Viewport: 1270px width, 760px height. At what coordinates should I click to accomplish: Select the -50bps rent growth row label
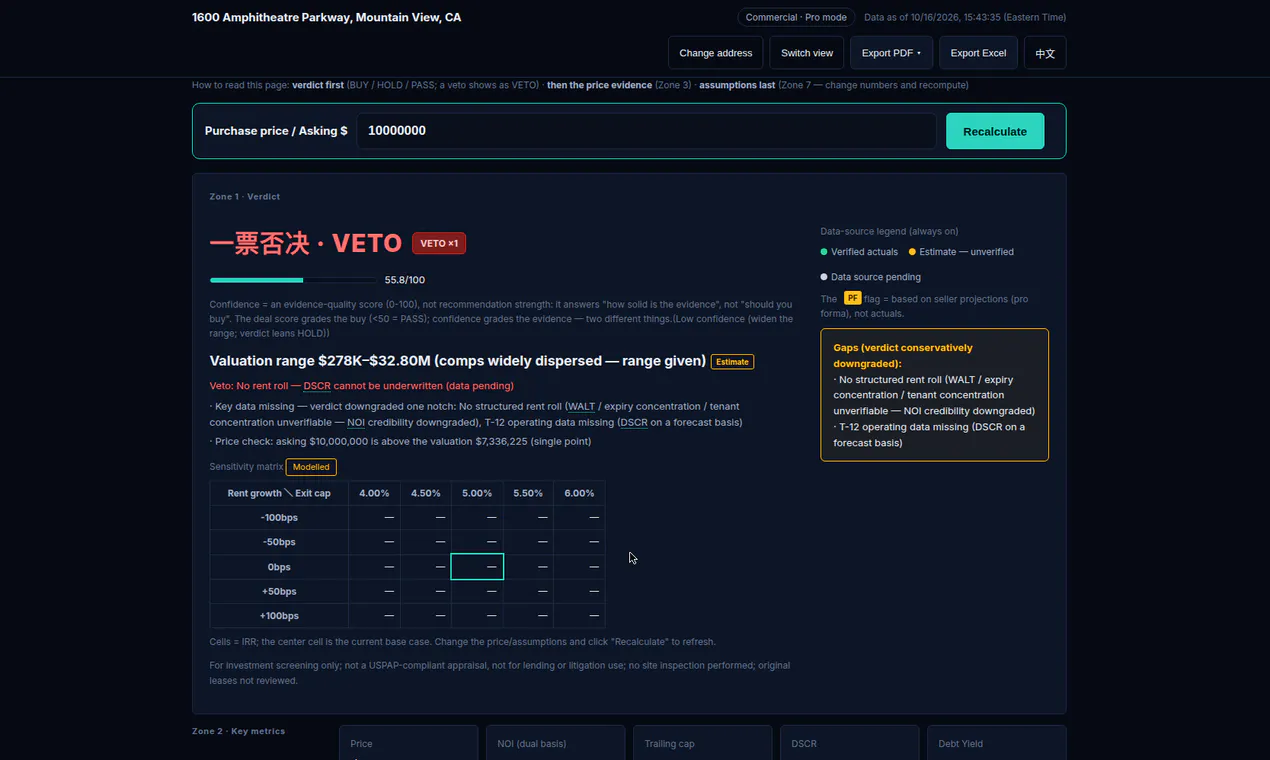(279, 542)
